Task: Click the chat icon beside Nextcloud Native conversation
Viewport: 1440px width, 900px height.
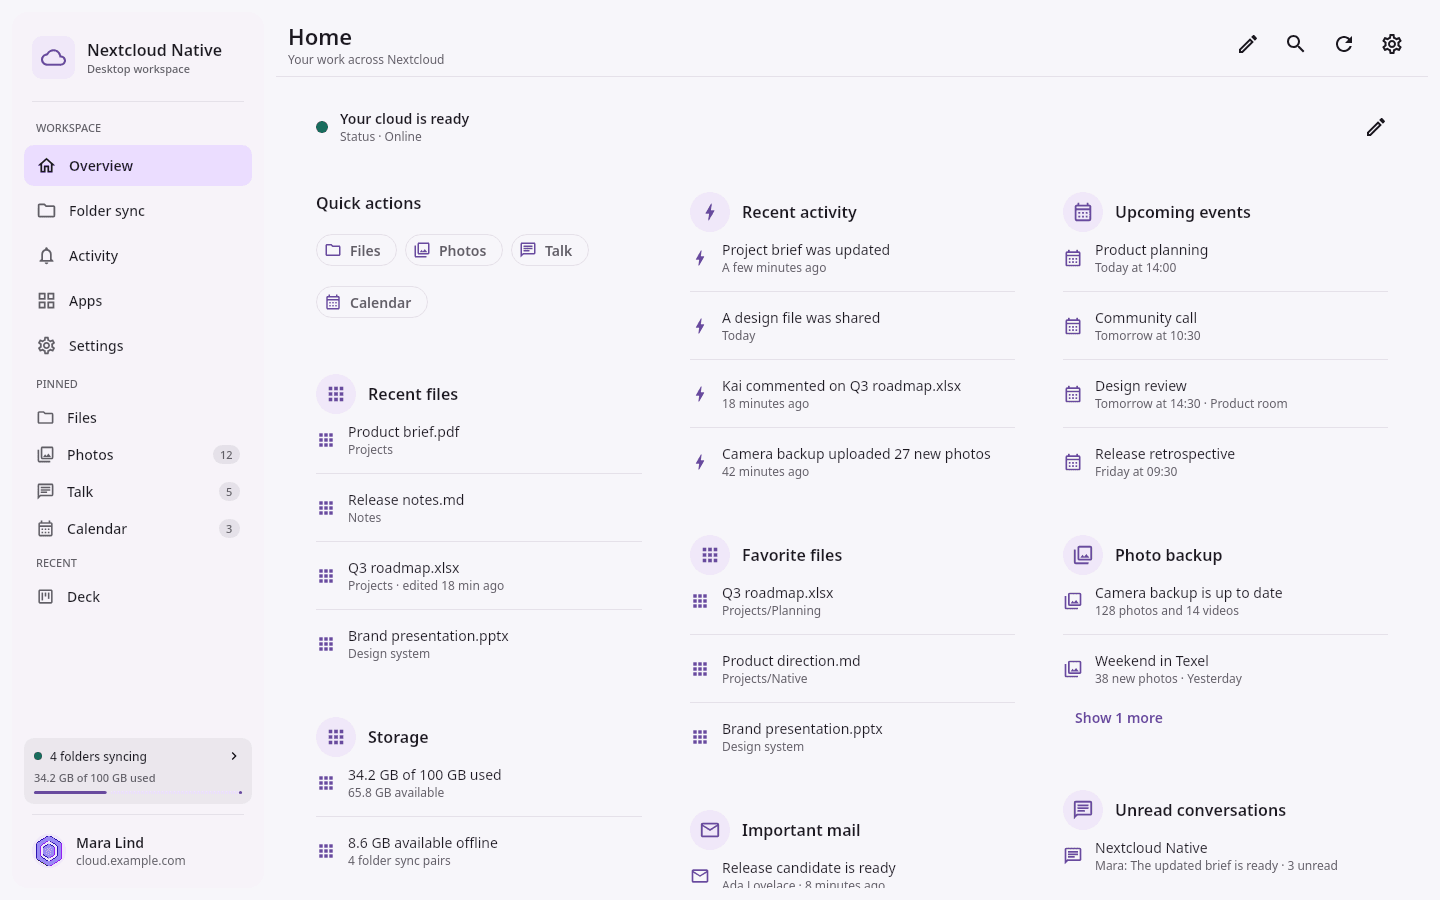Action: click(x=1073, y=856)
